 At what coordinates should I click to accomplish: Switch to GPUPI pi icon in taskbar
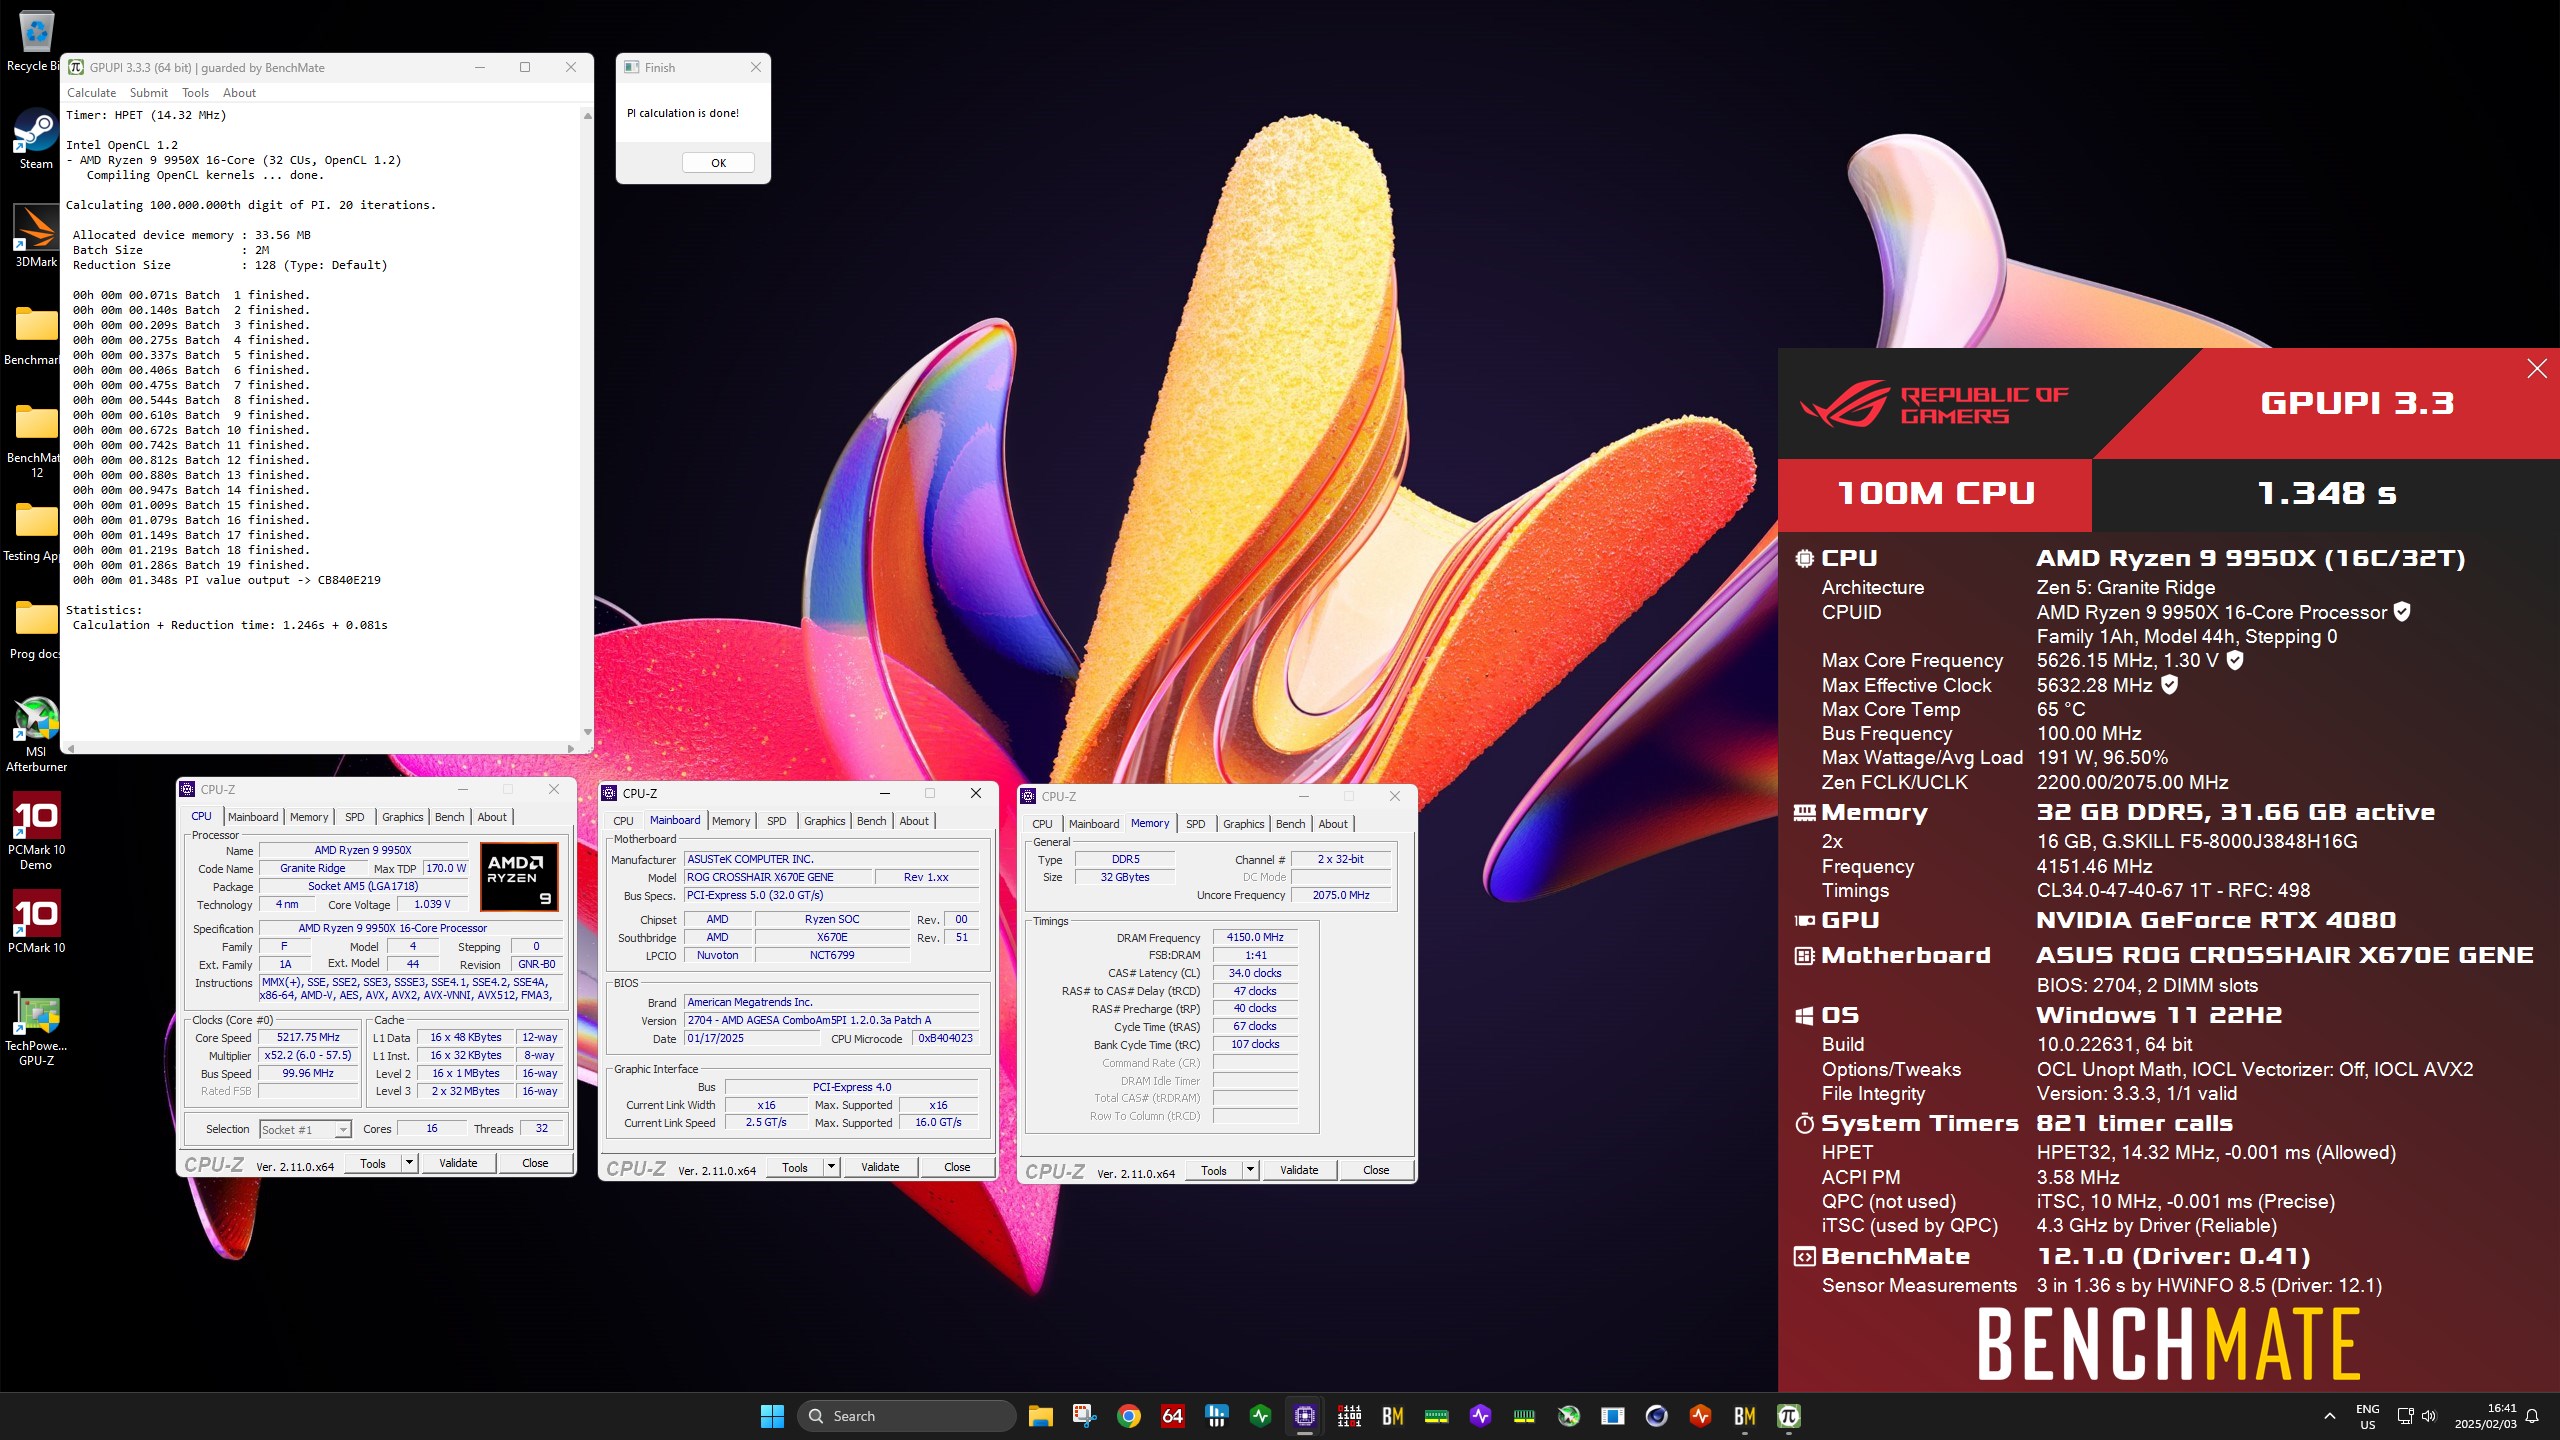(x=1788, y=1416)
